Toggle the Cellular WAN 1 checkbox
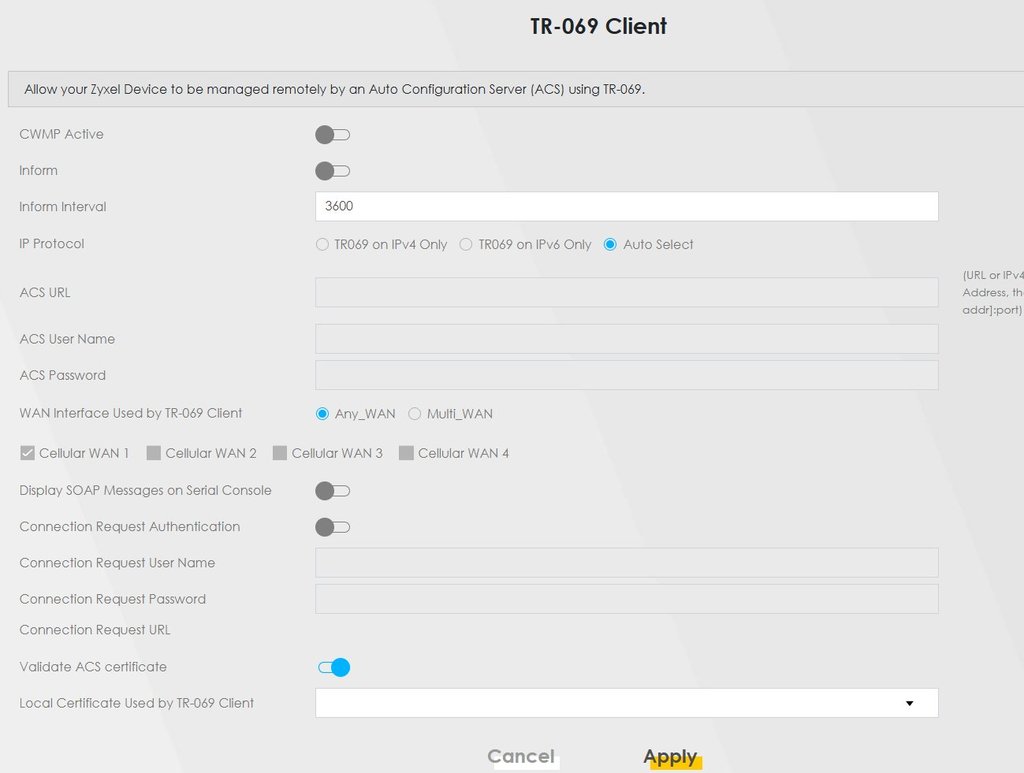Screen dimensions: 1024x773 point(27,453)
